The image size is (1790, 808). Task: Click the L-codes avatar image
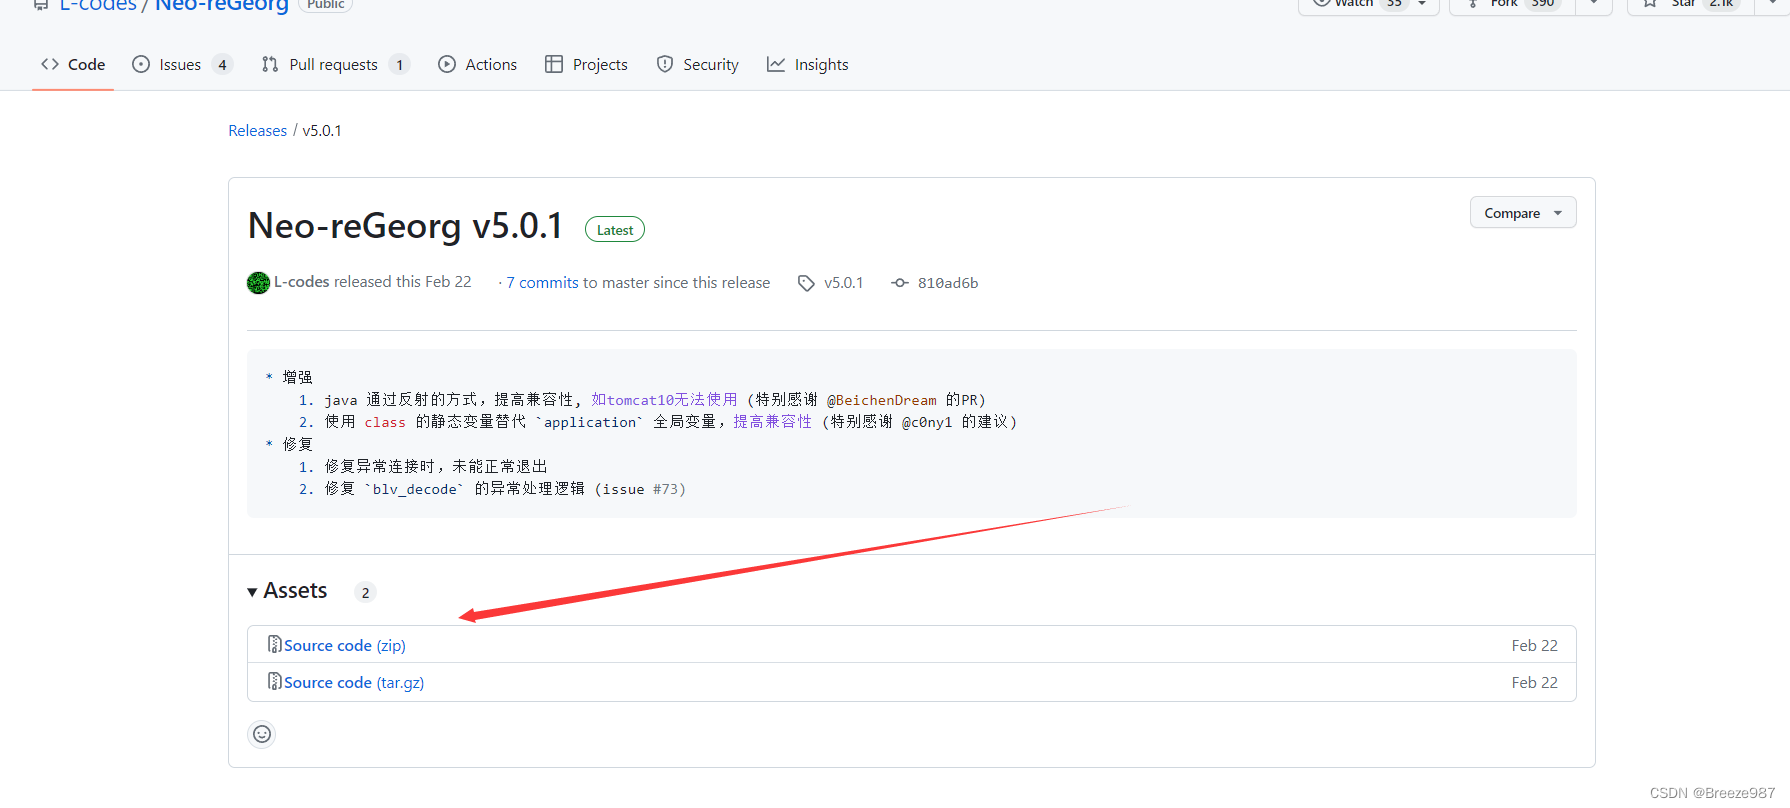[x=258, y=283]
